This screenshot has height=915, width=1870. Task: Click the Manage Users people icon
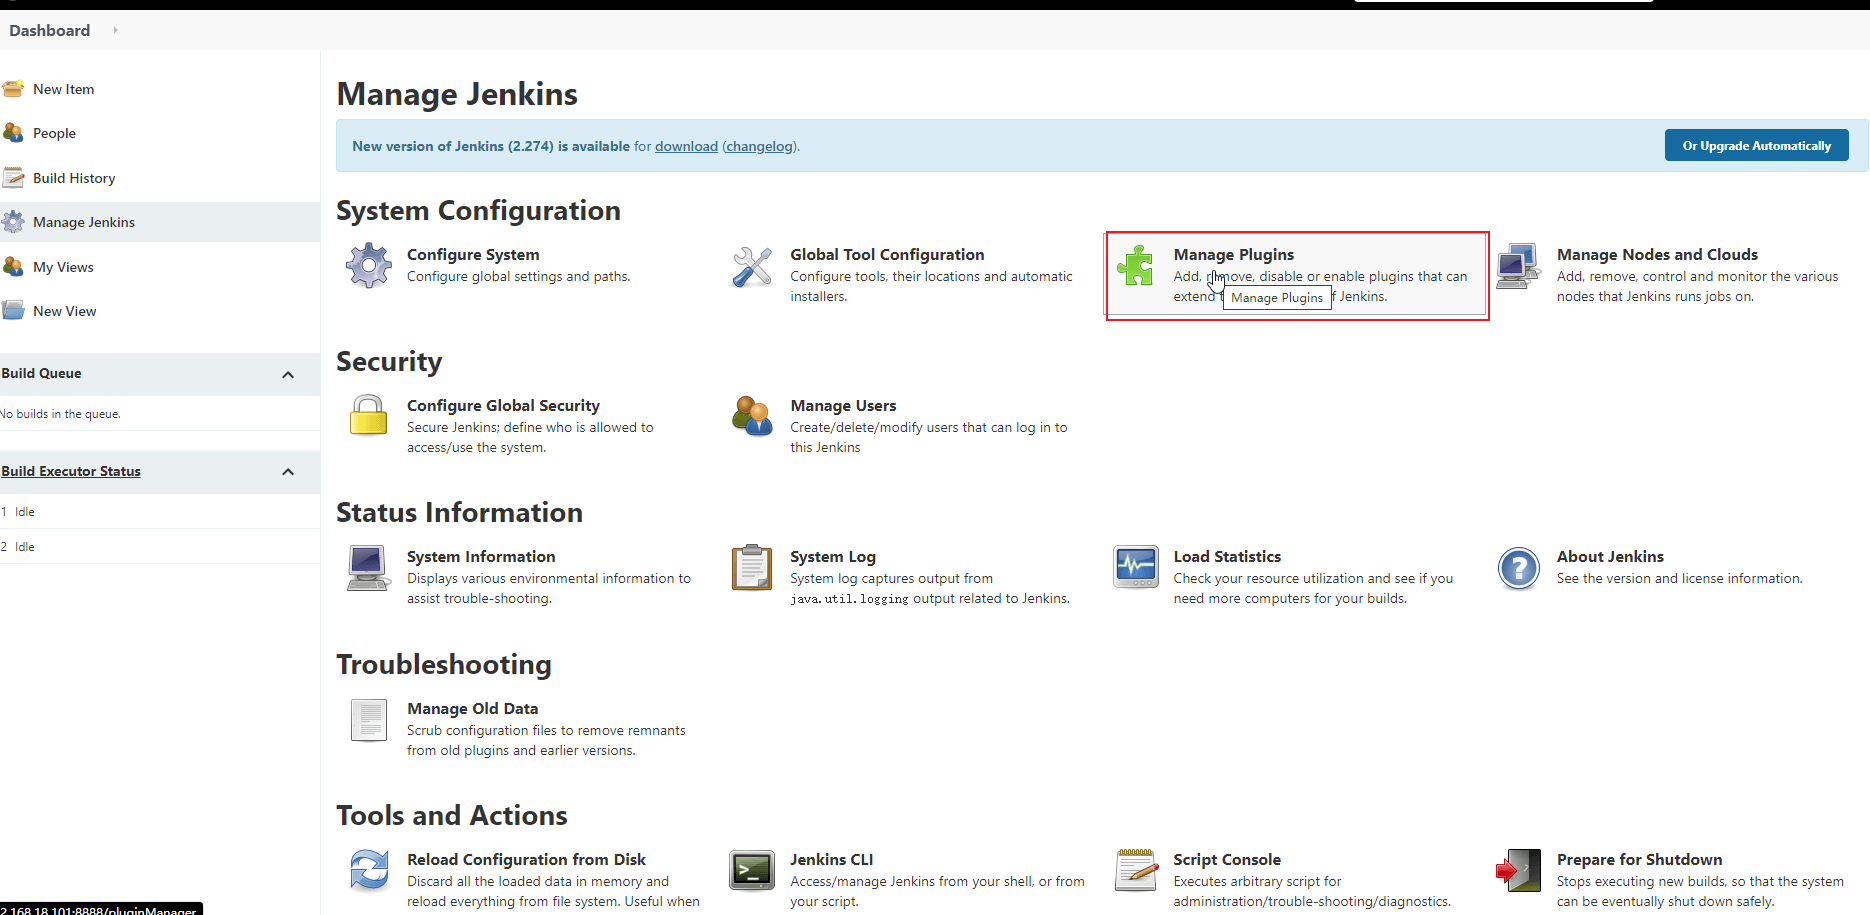752,416
